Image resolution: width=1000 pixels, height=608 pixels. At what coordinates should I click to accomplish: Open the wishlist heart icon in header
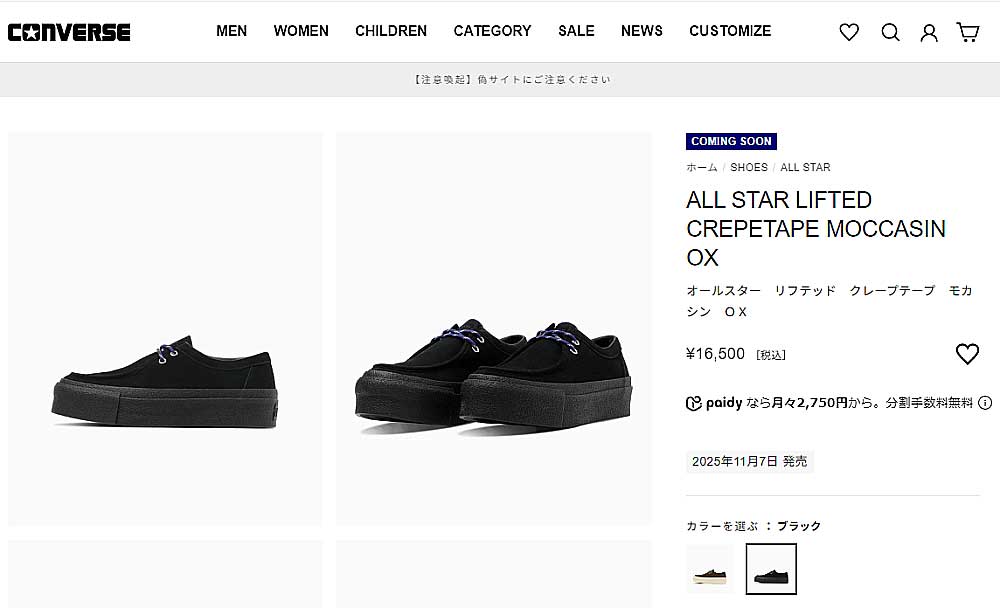click(x=849, y=32)
